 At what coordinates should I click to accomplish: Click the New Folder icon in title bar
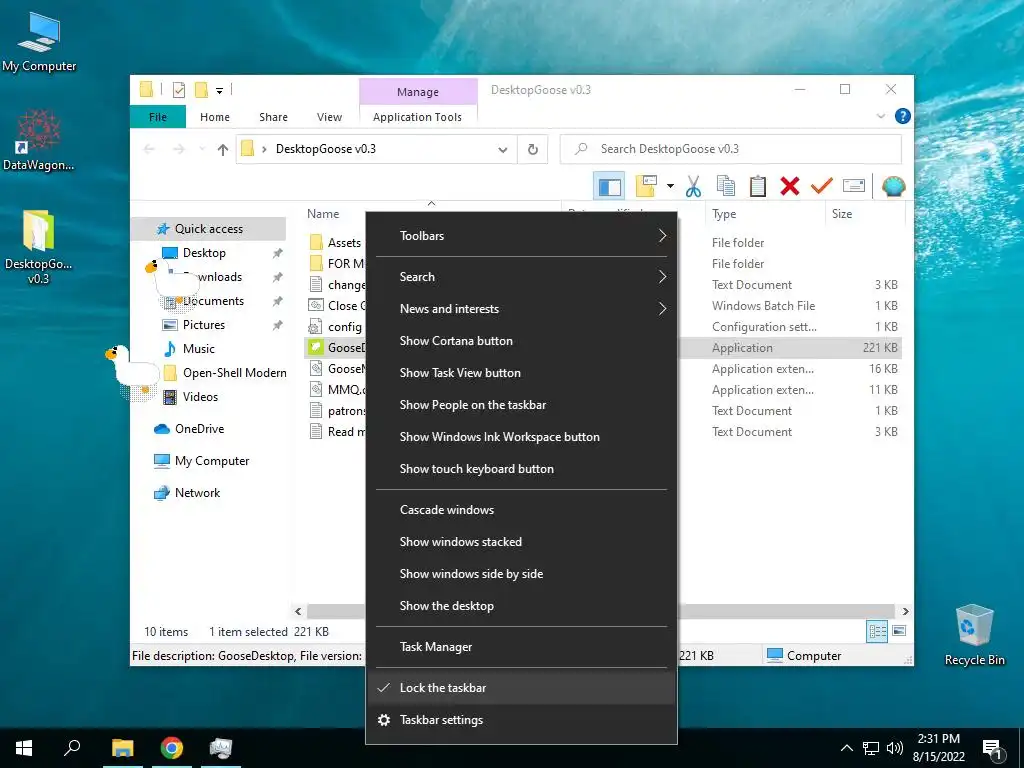(202, 90)
